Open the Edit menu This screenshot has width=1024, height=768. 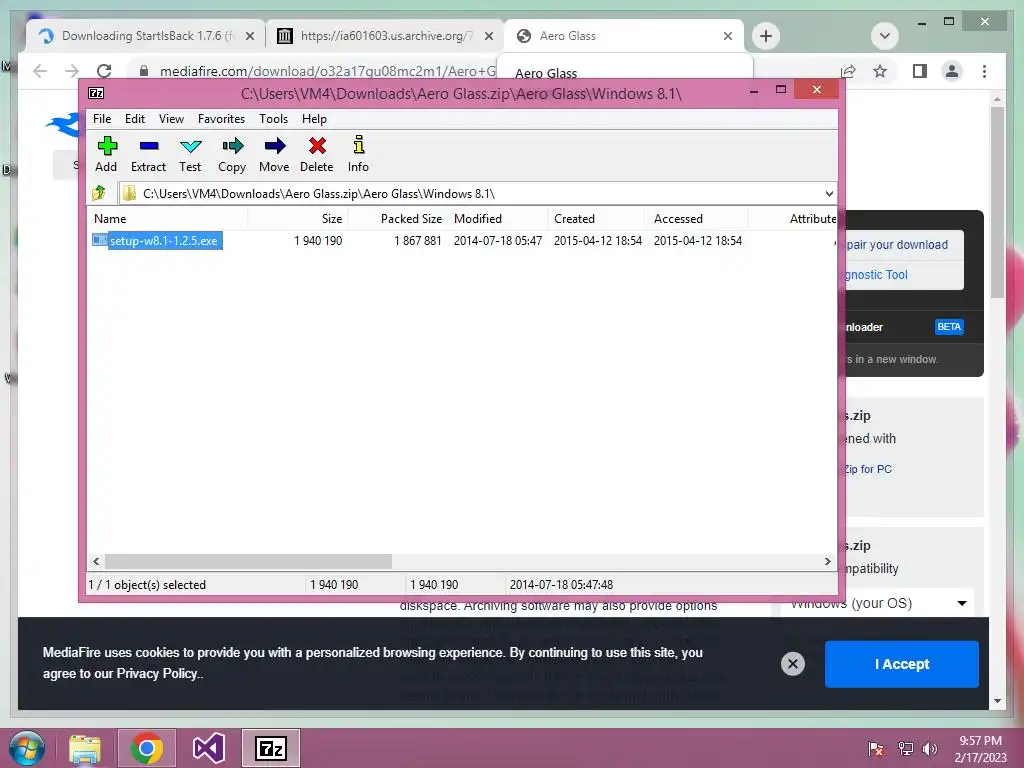tap(135, 119)
